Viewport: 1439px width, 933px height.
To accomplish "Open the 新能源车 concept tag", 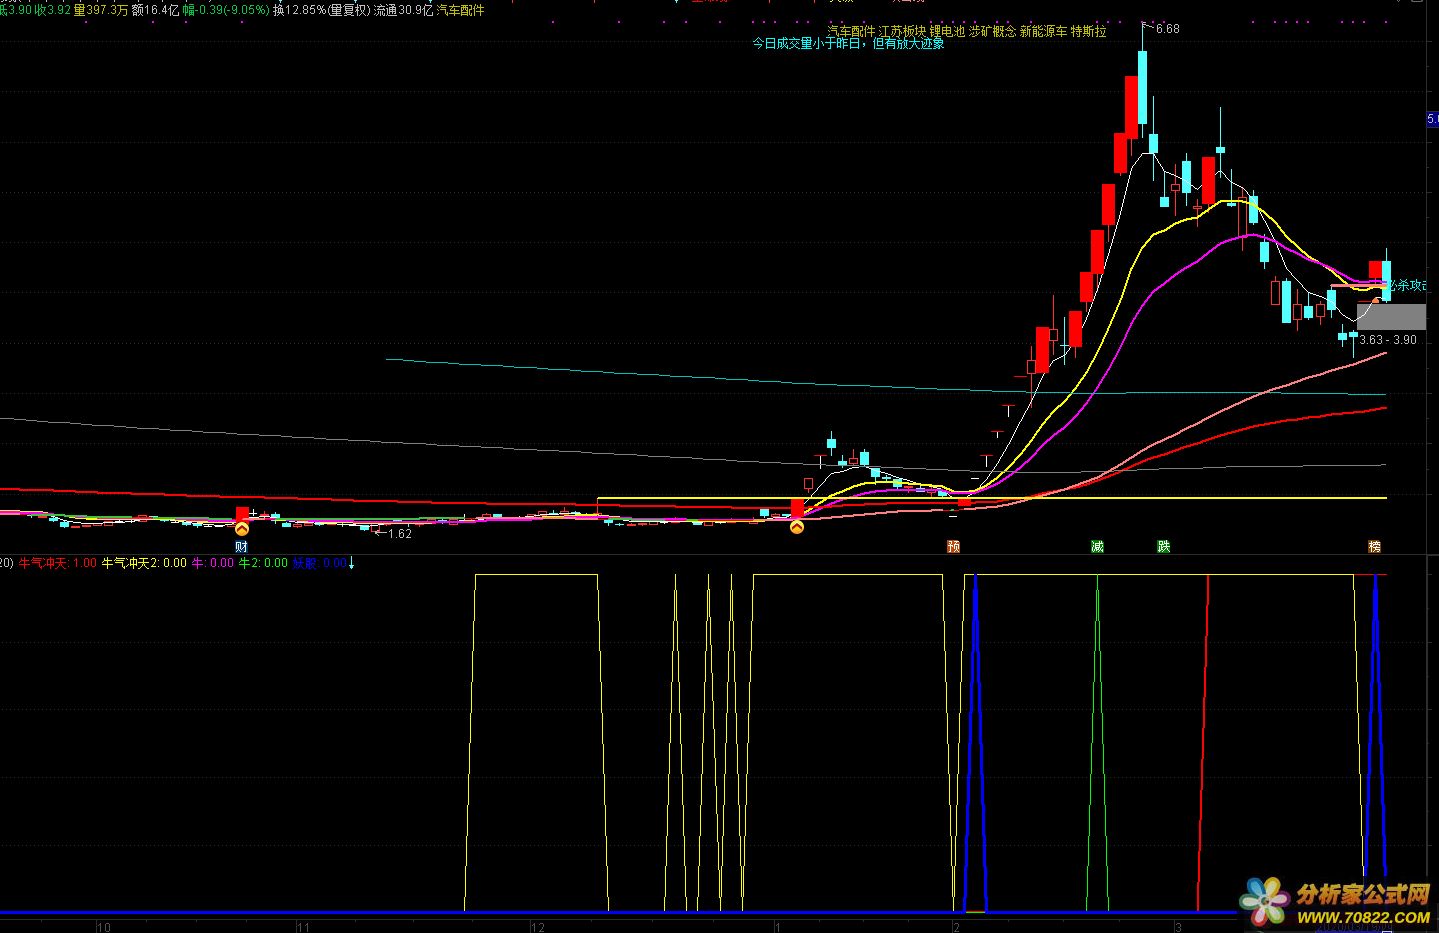I will click(x=1043, y=31).
